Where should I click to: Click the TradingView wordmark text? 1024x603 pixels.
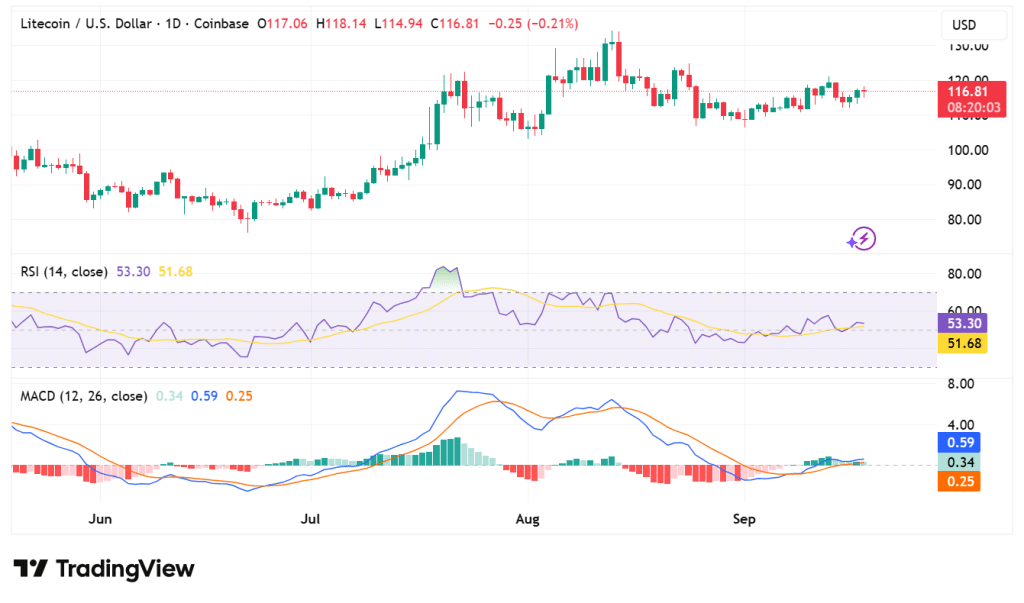(125, 569)
